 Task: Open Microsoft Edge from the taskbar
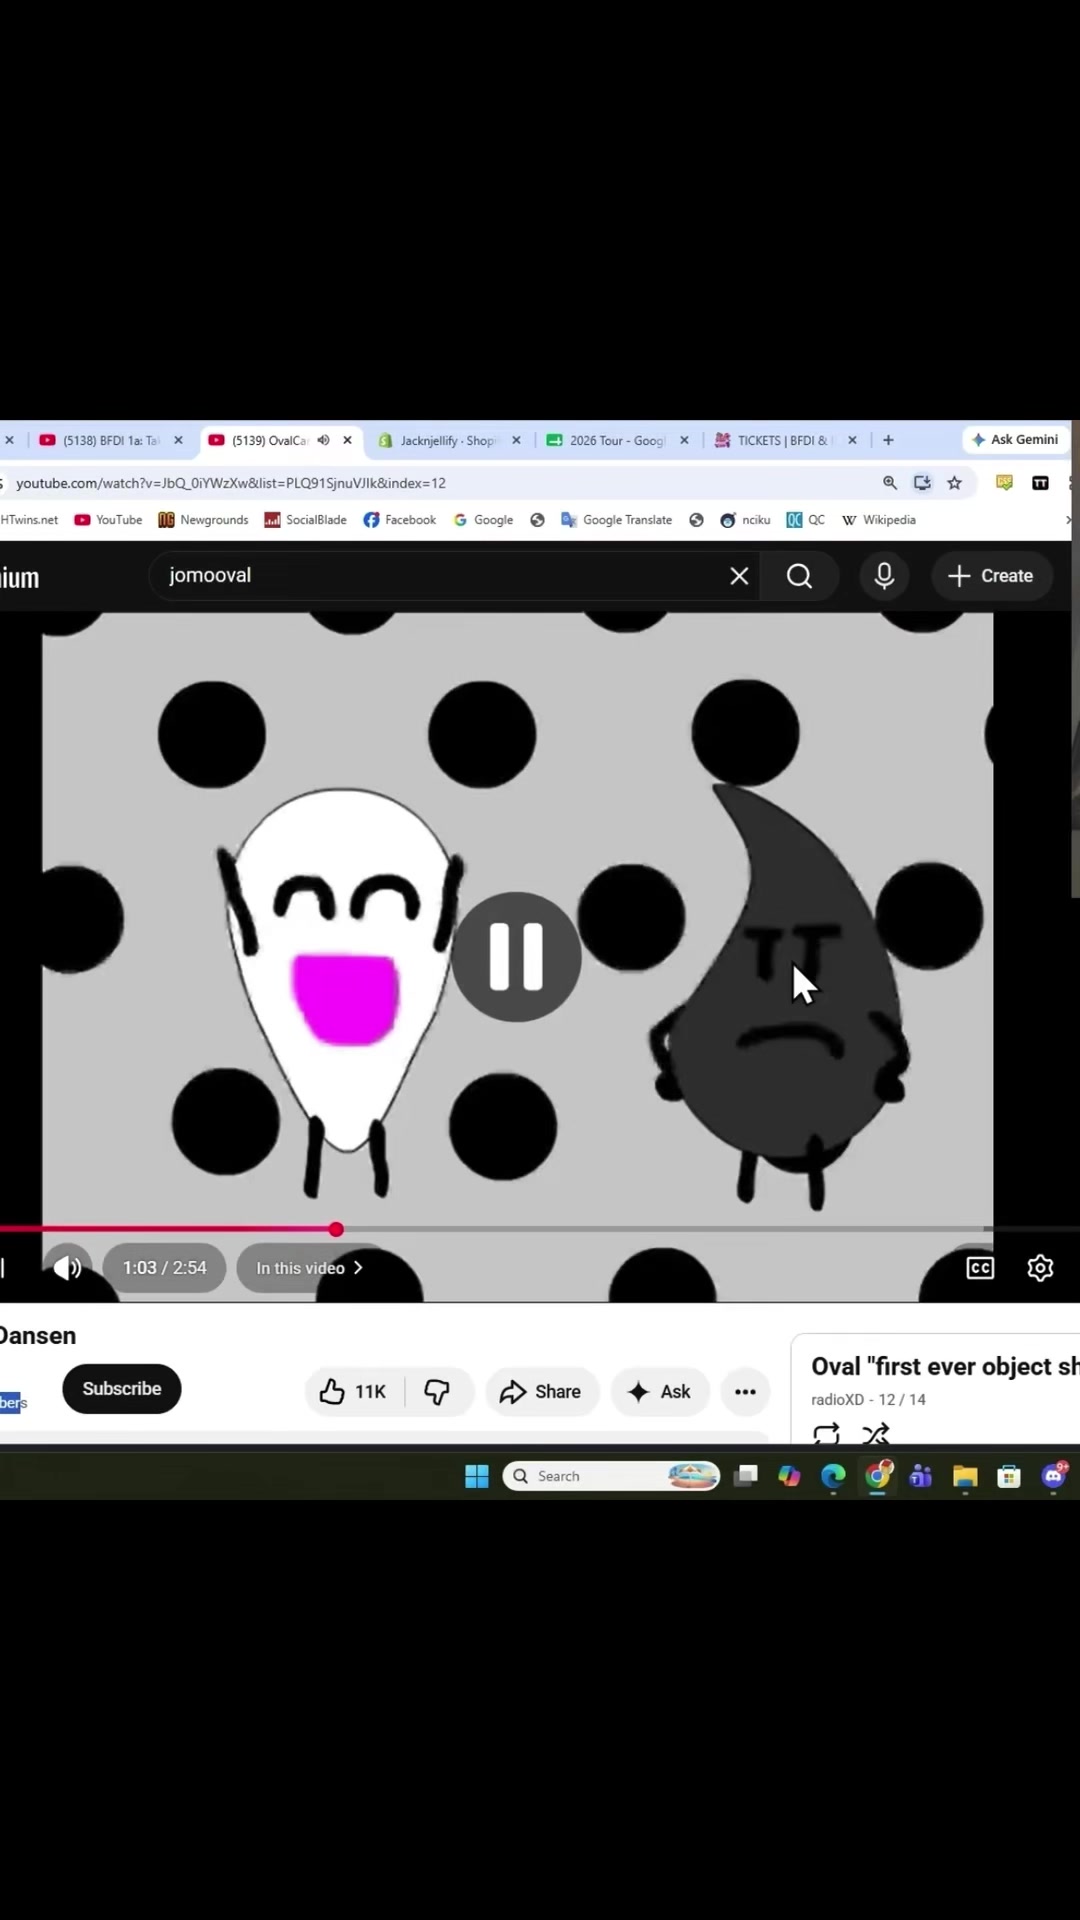tap(833, 1476)
